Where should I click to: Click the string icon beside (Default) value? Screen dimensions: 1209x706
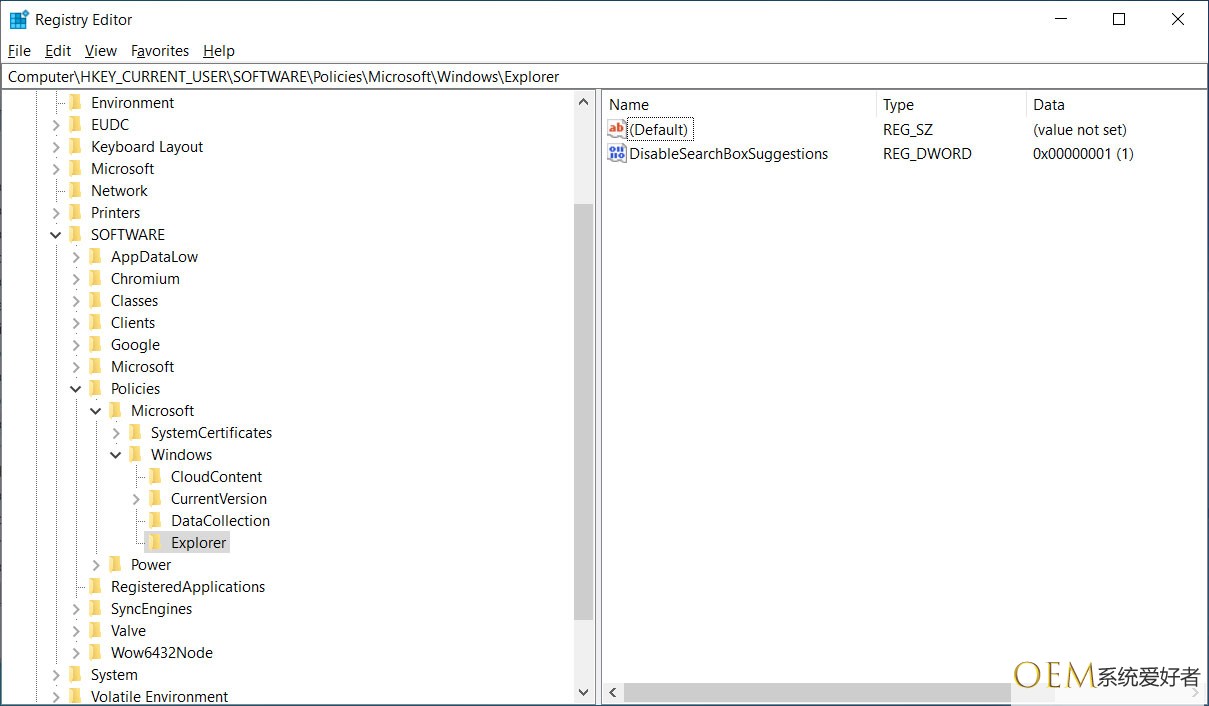(x=617, y=129)
